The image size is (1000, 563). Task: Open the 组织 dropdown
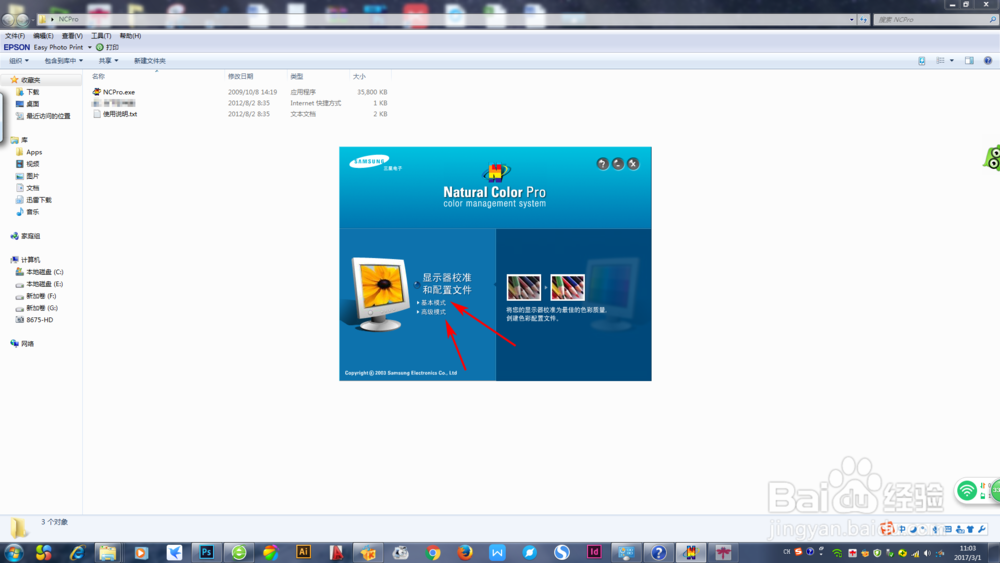(18, 61)
